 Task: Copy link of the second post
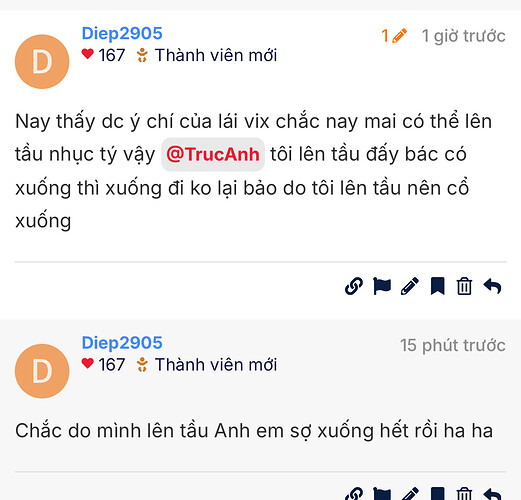point(354,494)
